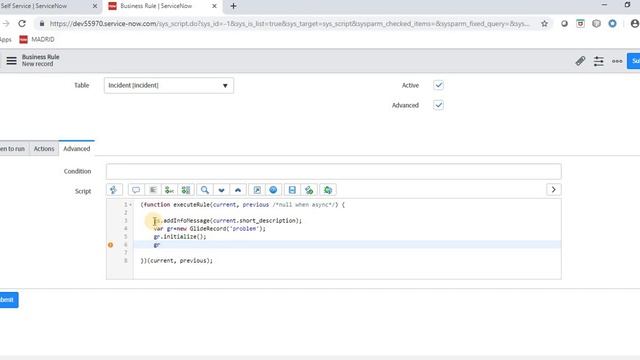Click the function executeRule line
The image size is (640, 360).
242,205
